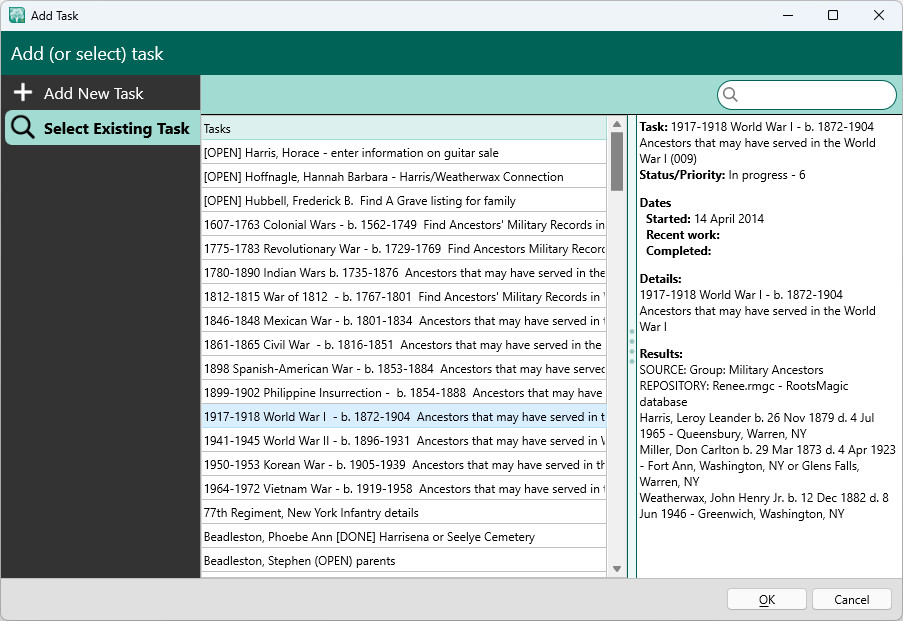Open the Add New Task tab
Viewport: 903px width, 621px height.
101,93
